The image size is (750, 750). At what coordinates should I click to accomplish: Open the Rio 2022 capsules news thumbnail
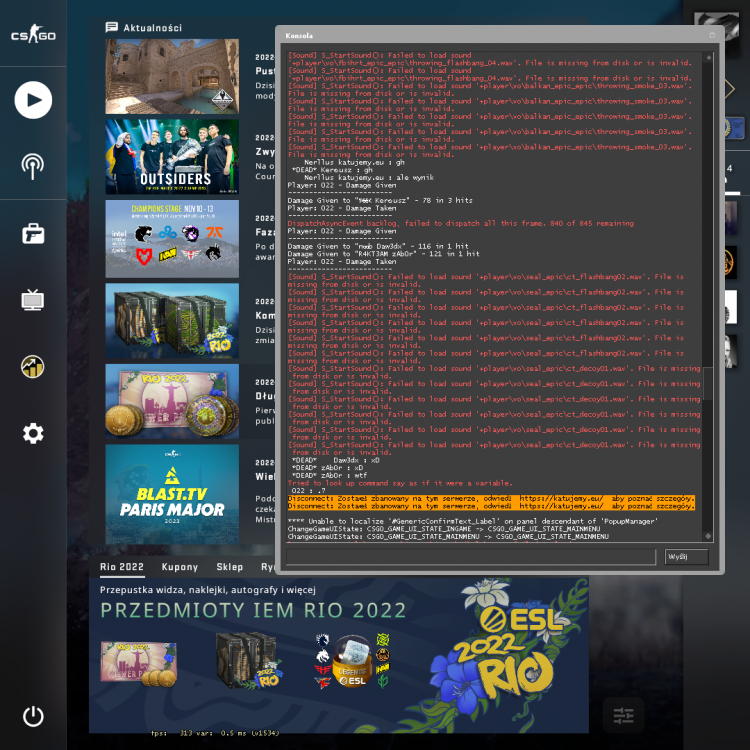(172, 321)
